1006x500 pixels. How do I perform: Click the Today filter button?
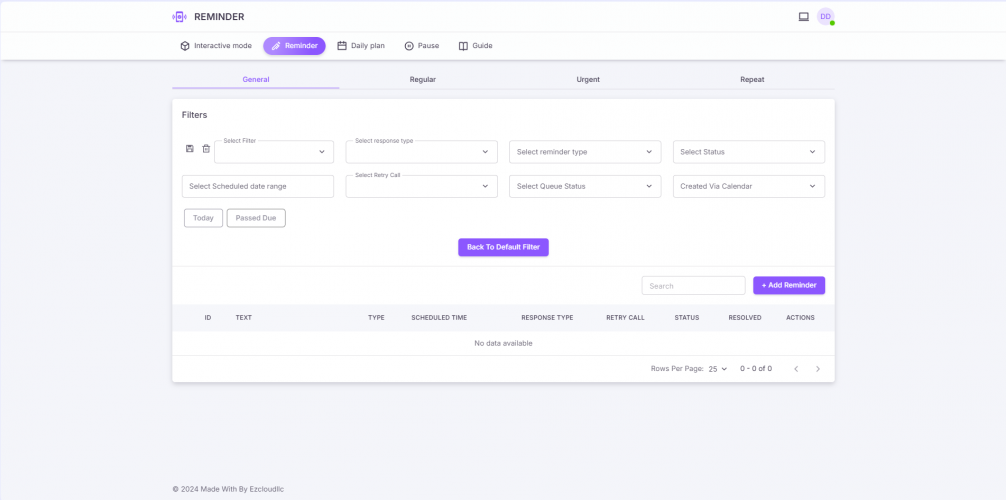(x=203, y=218)
